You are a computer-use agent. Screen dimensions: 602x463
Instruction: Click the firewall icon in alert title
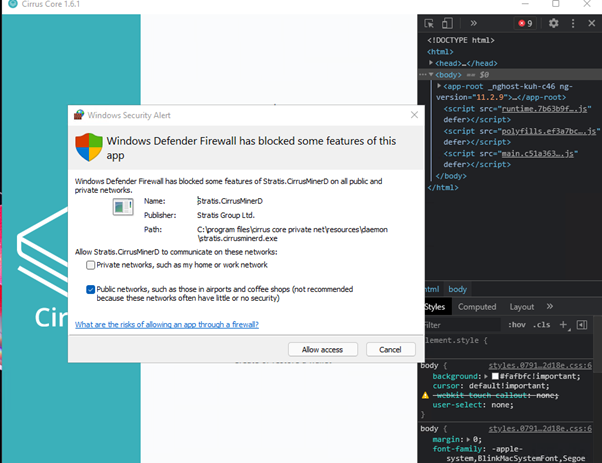(79, 115)
